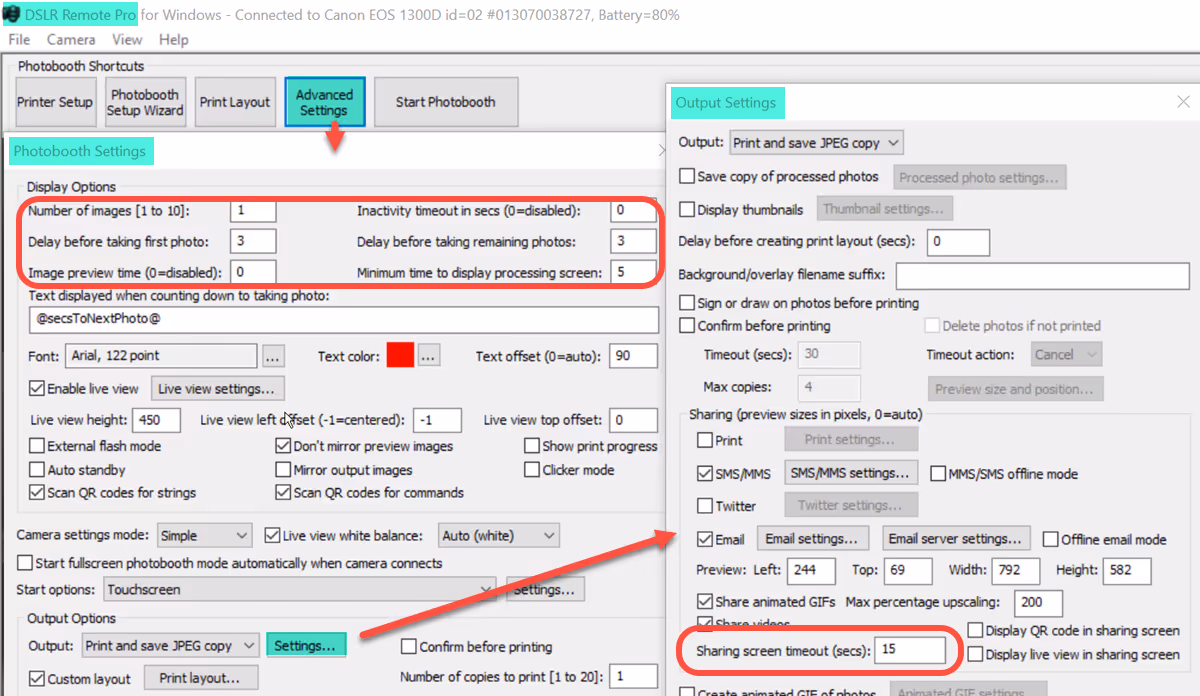Open Live view settings
The width and height of the screenshot is (1200, 696).
coord(217,388)
